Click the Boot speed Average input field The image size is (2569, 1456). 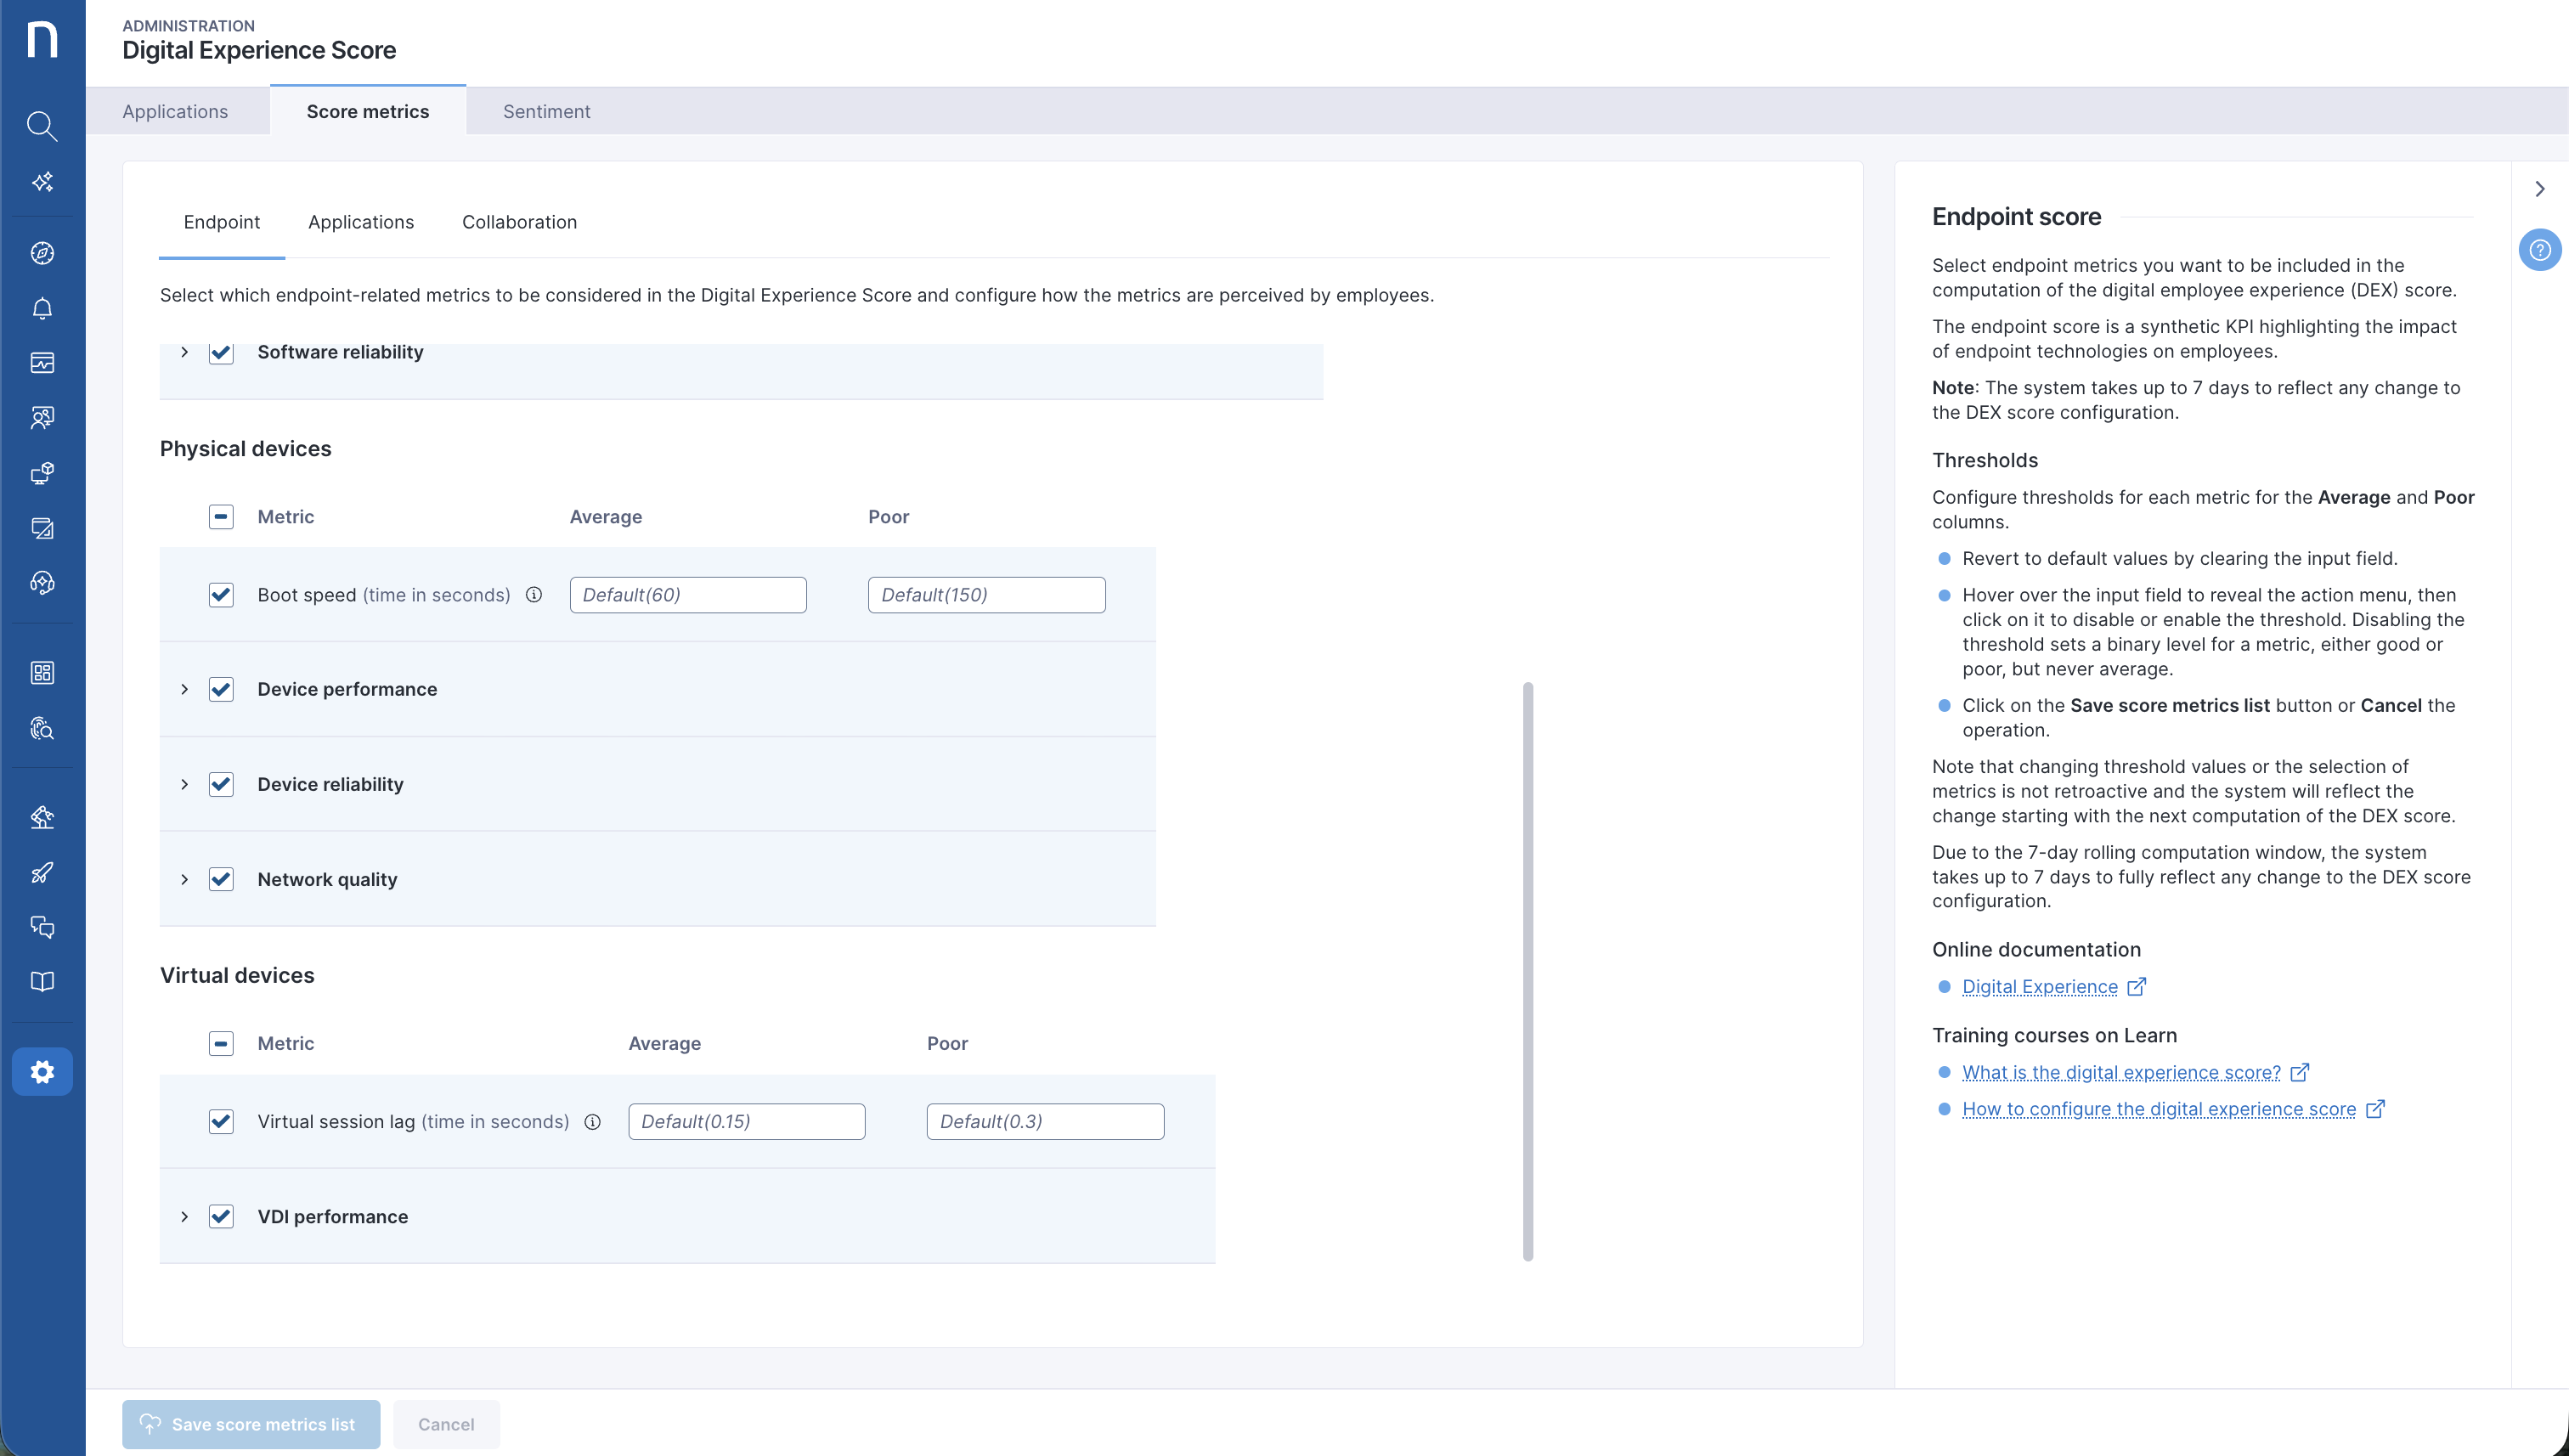click(688, 595)
